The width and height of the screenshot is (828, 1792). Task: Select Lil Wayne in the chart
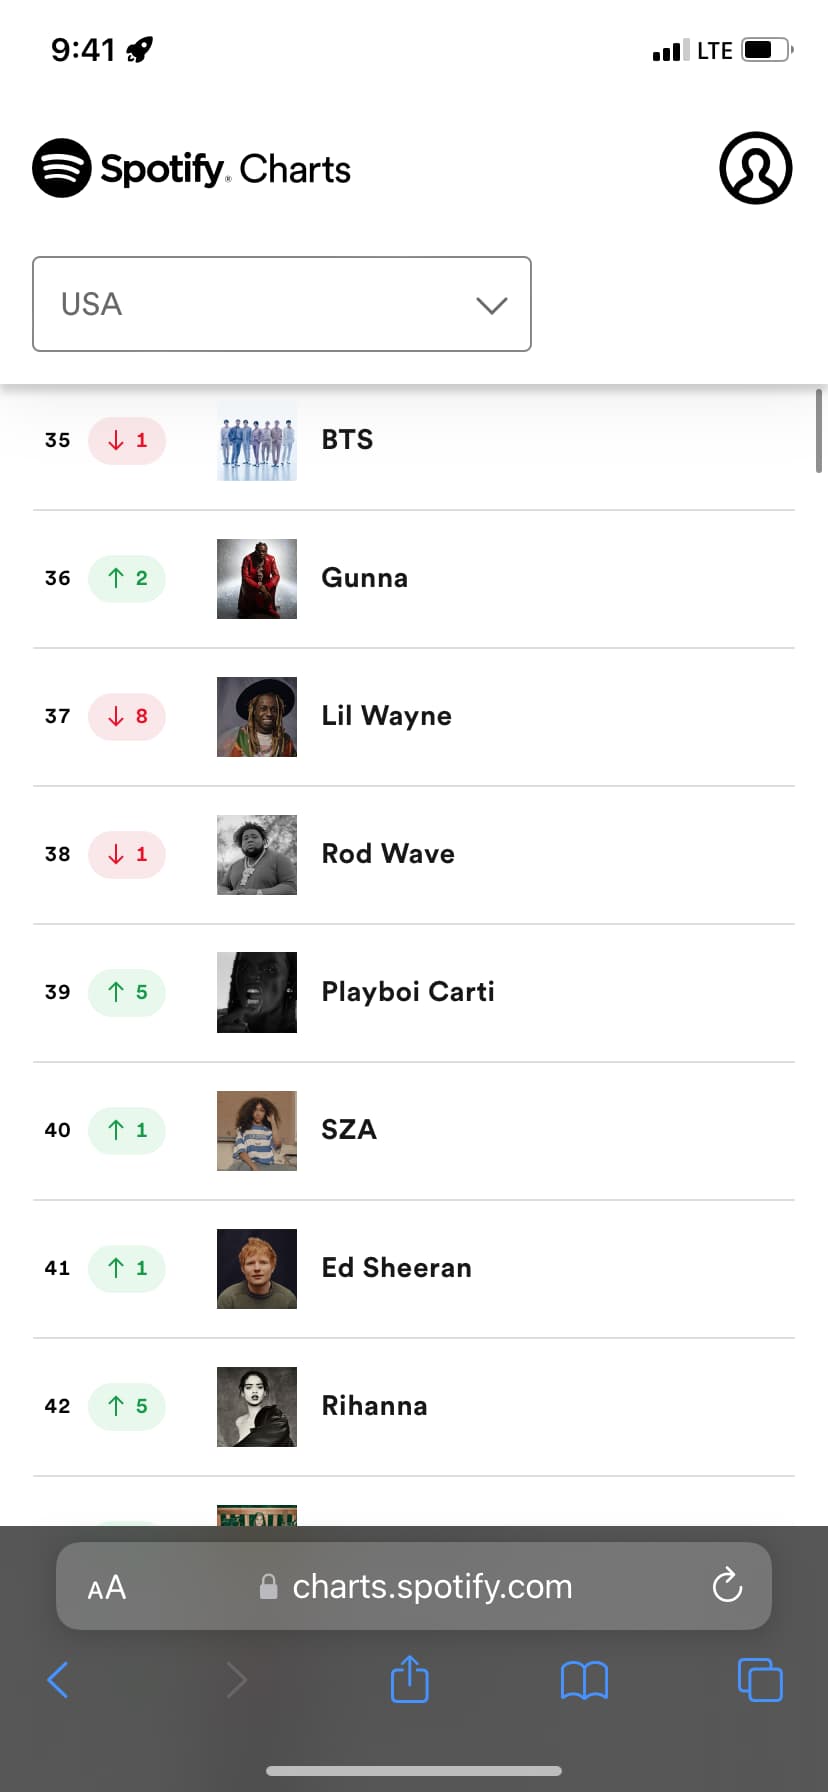pyautogui.click(x=414, y=716)
